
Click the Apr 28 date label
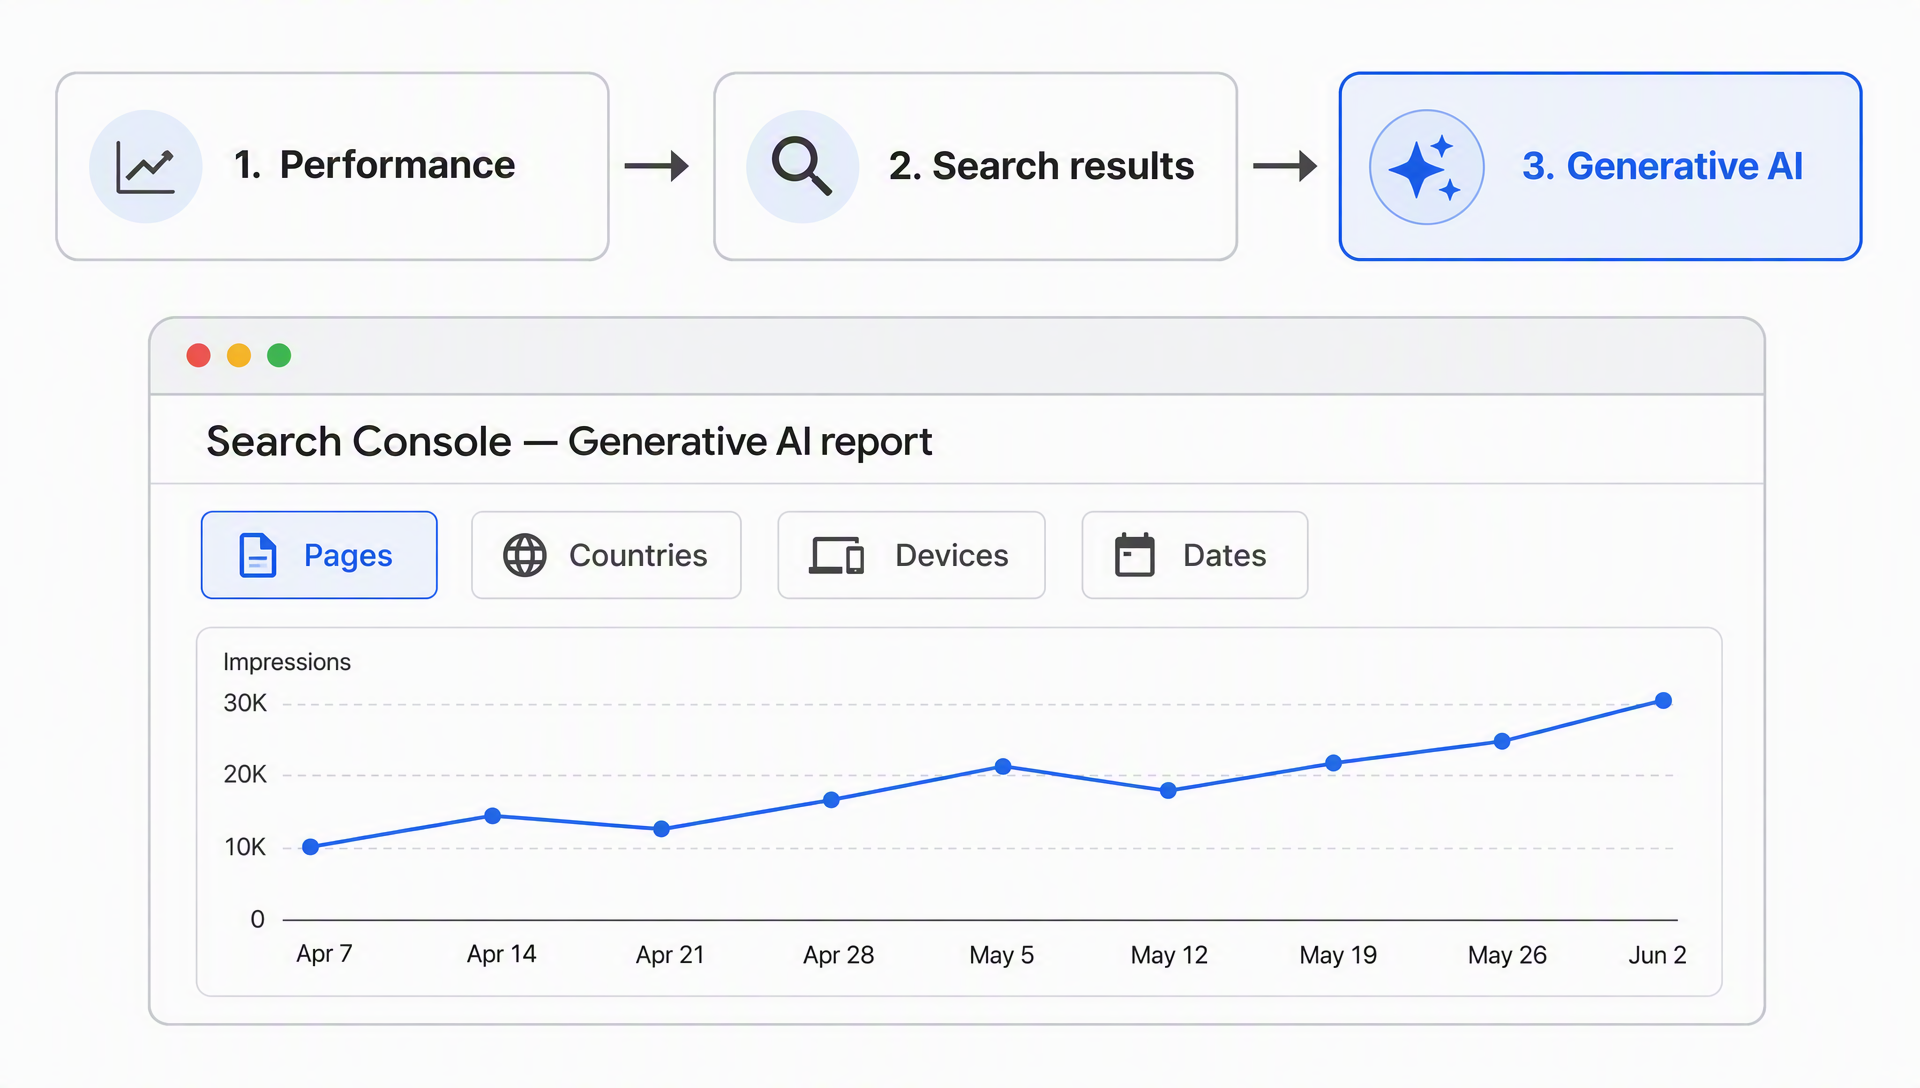point(839,955)
